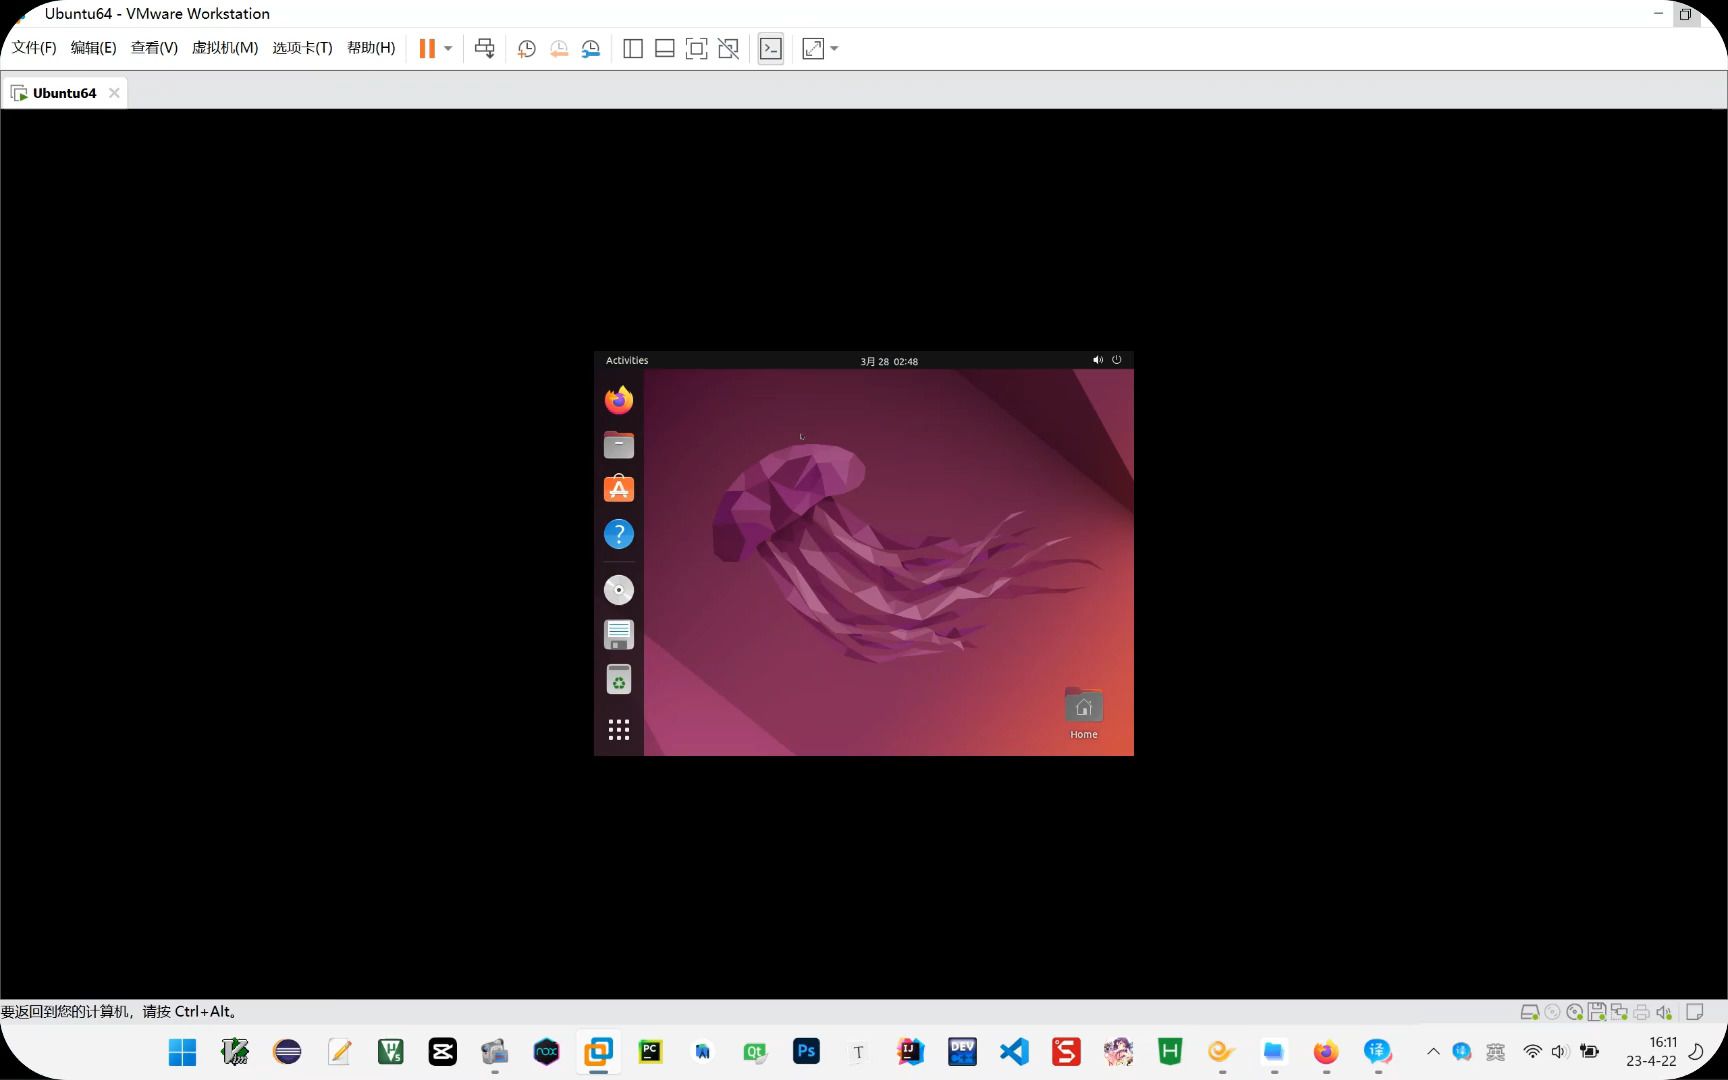Viewport: 1728px width, 1080px height.
Task: Click the connected CD/DVD device status icon
Action: tap(1575, 1012)
